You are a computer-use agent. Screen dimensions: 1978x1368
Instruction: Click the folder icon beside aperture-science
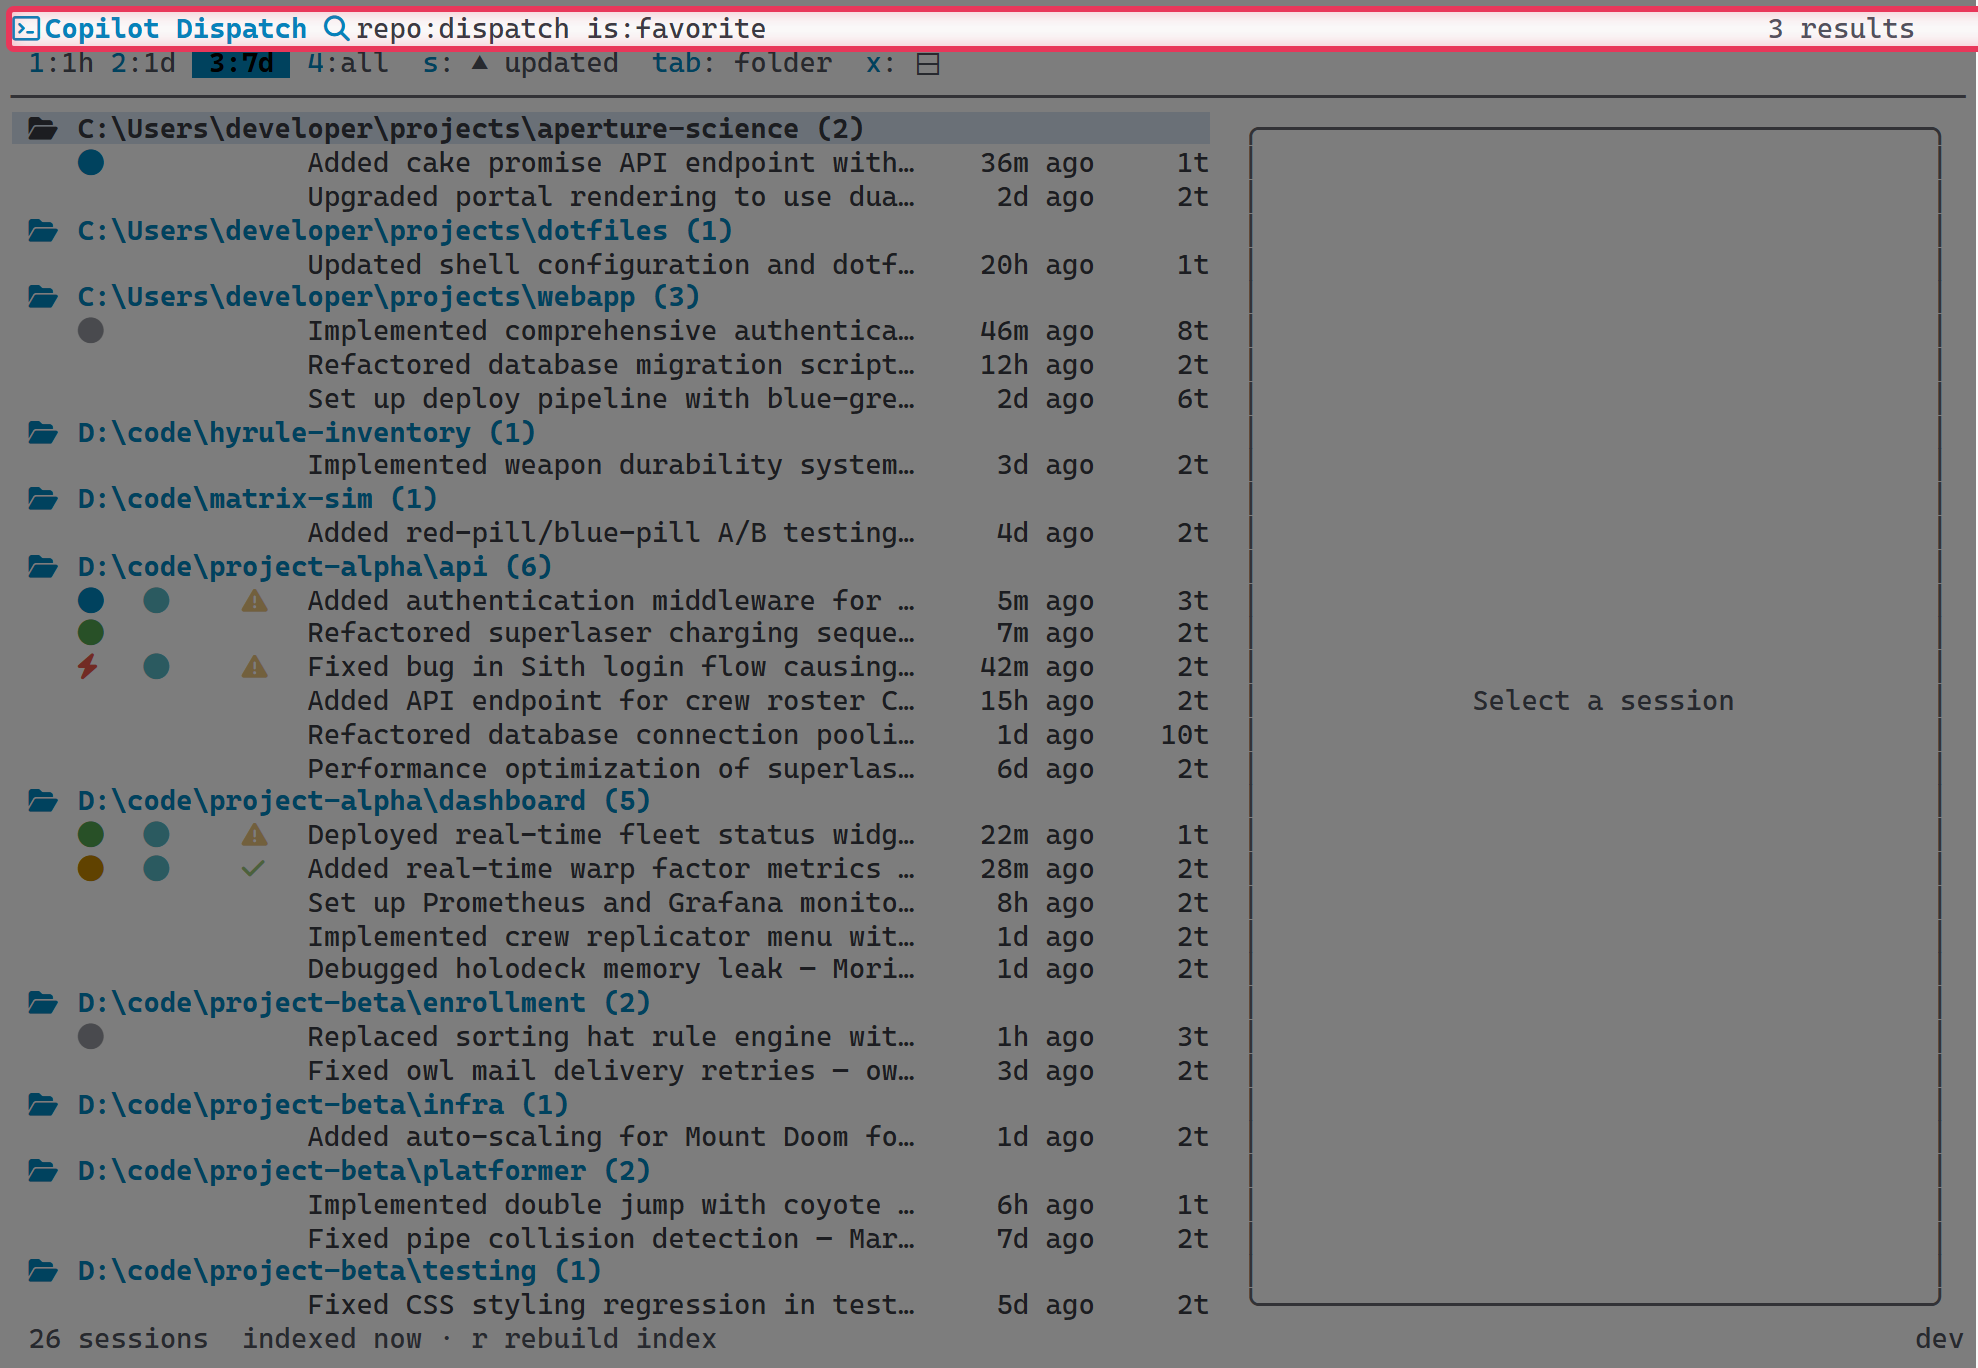pyautogui.click(x=43, y=128)
